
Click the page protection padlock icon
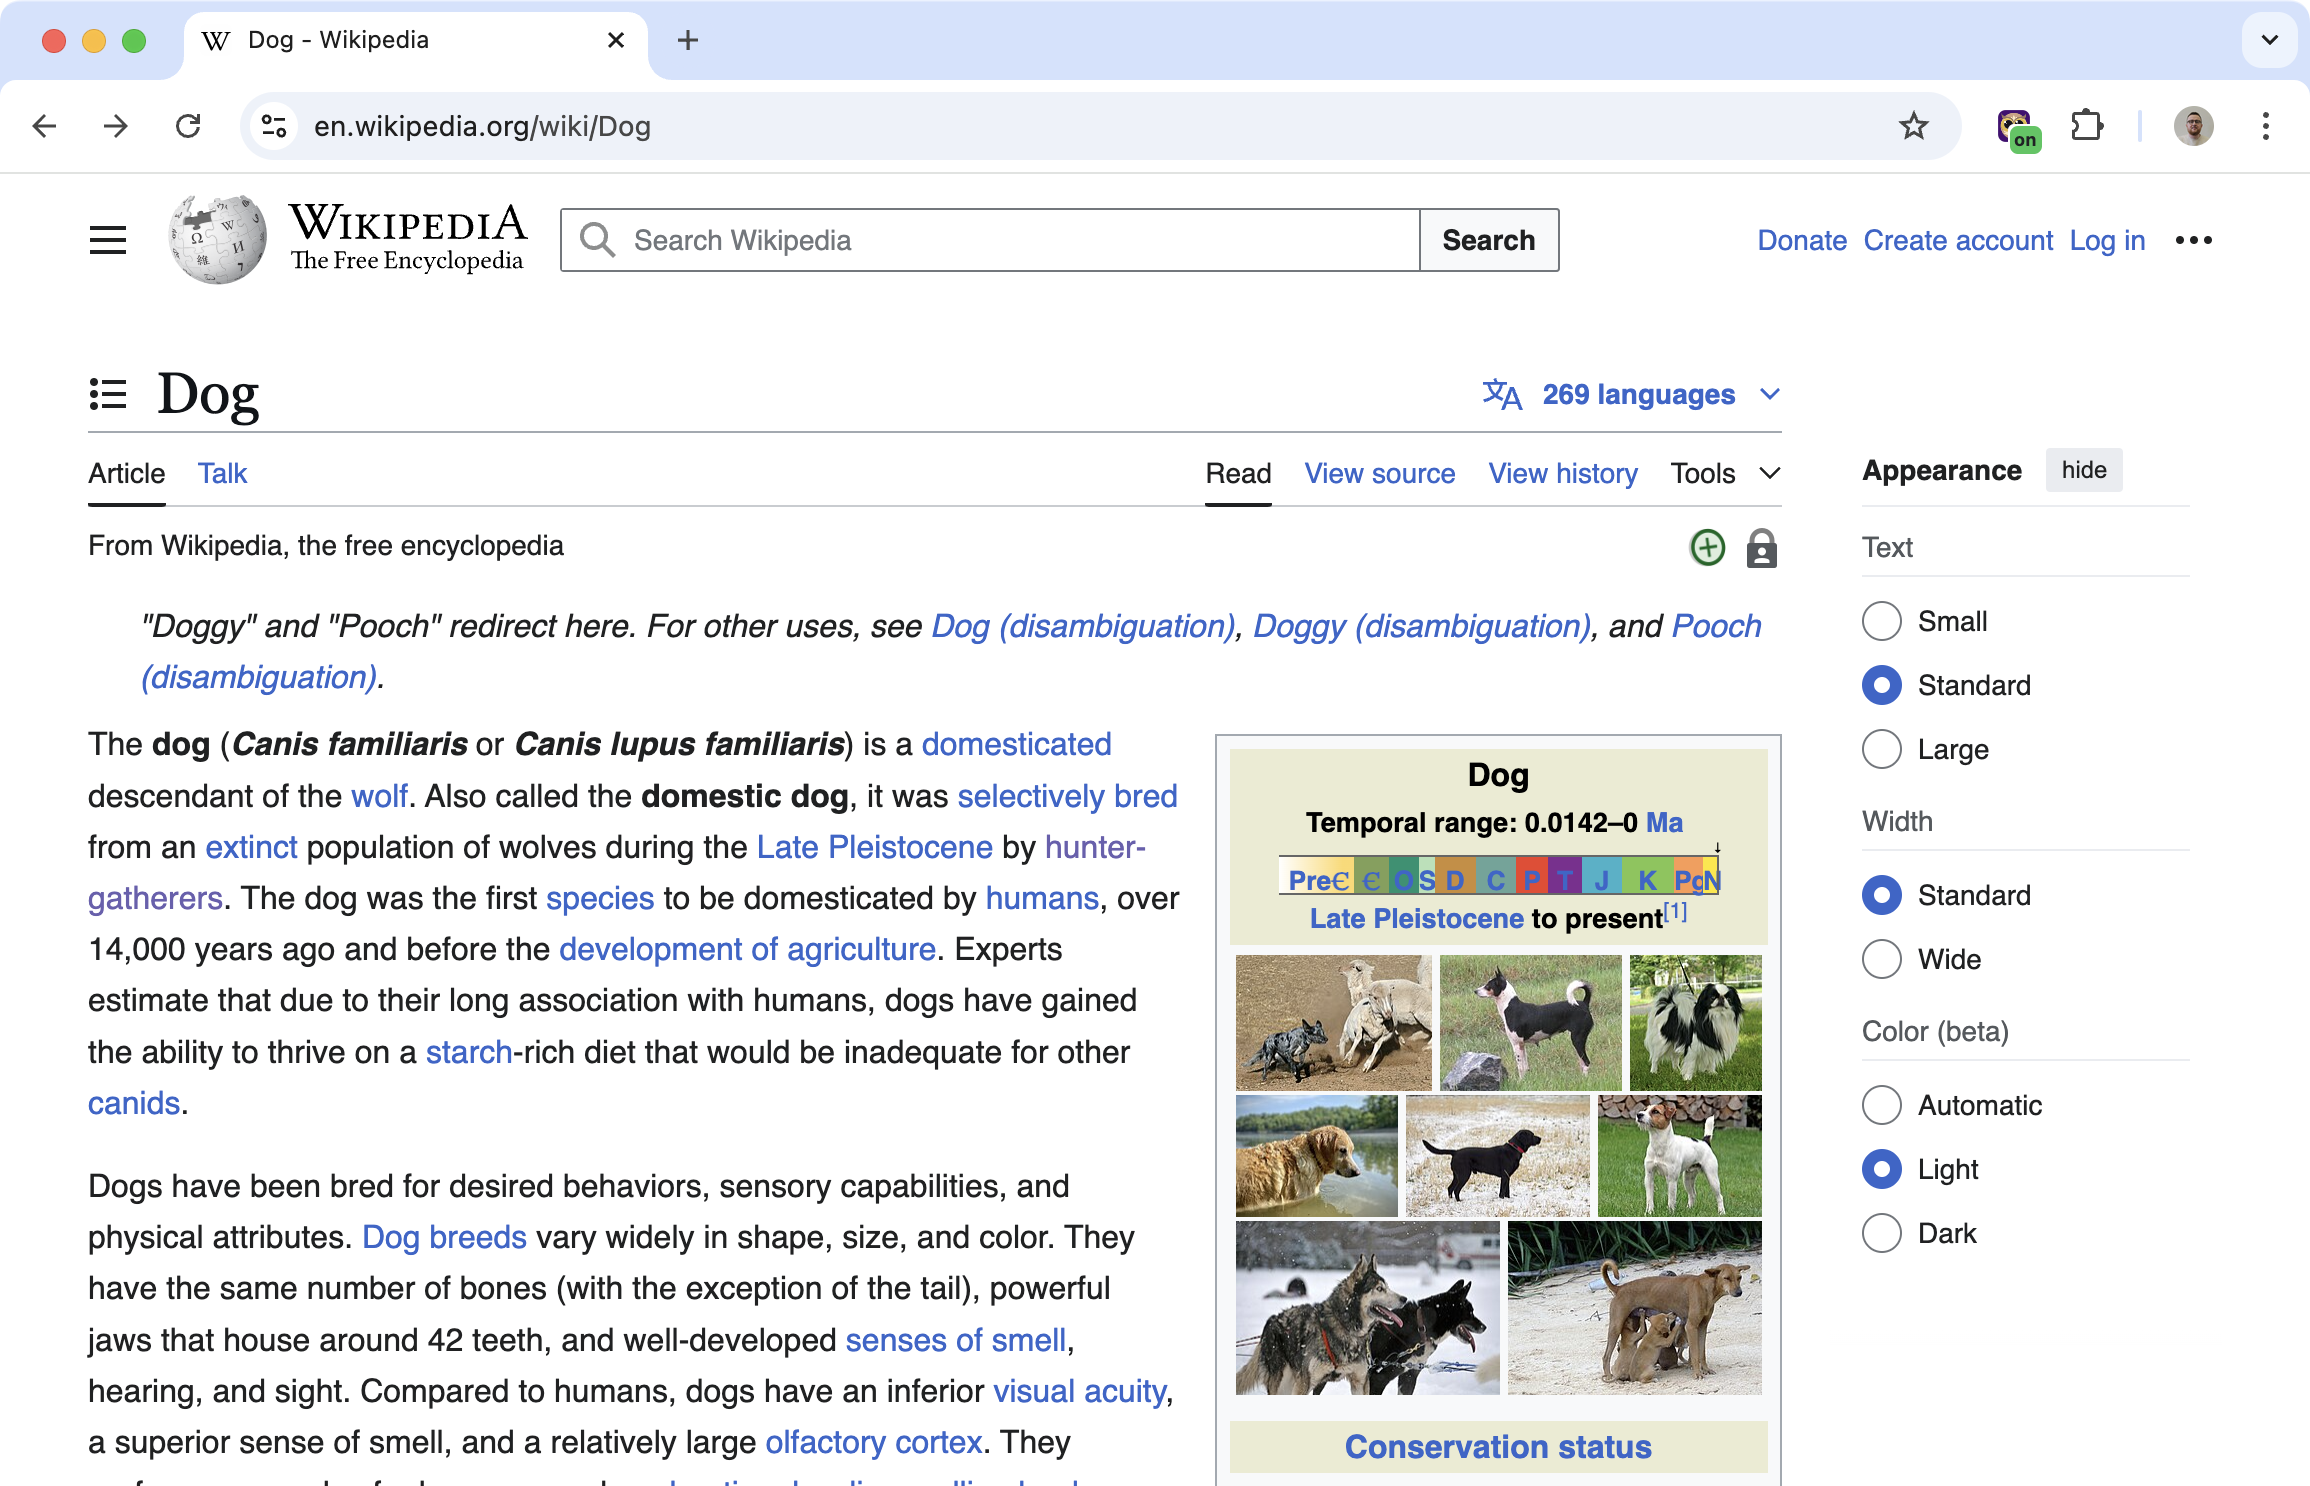[x=1761, y=548]
